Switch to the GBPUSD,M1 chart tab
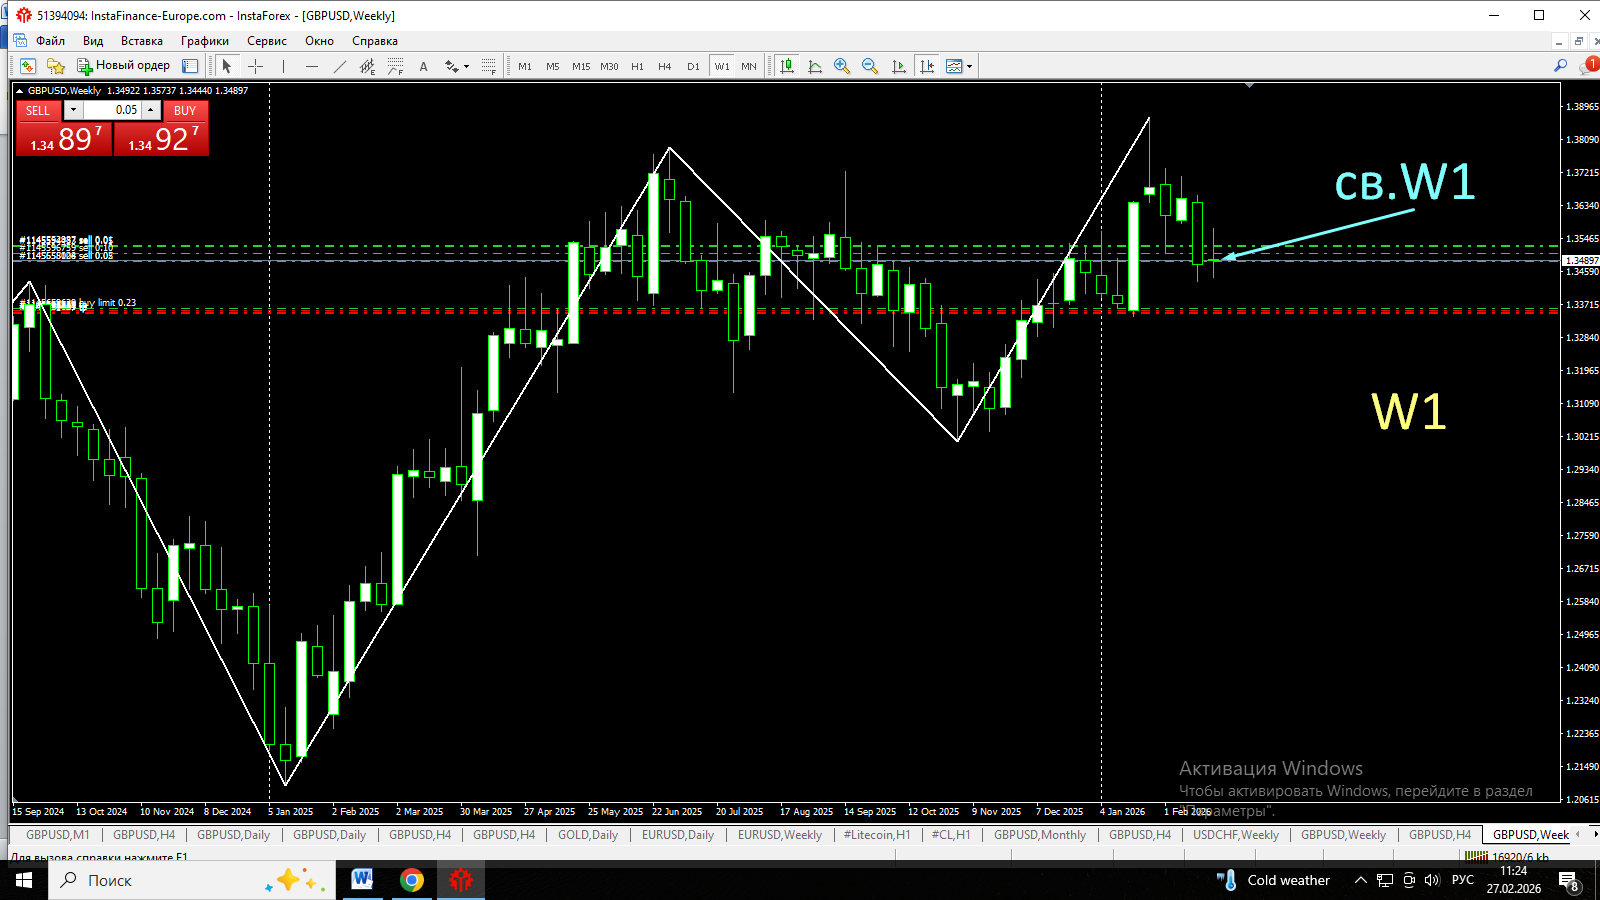Image resolution: width=1600 pixels, height=900 pixels. (57, 835)
